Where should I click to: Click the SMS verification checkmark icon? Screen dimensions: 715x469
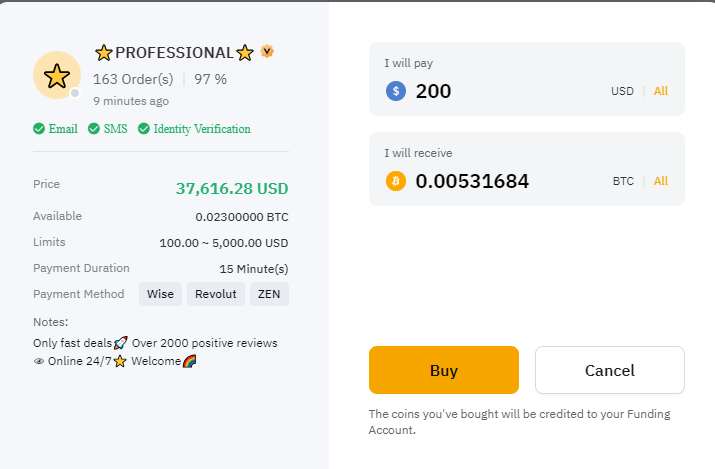tap(93, 129)
